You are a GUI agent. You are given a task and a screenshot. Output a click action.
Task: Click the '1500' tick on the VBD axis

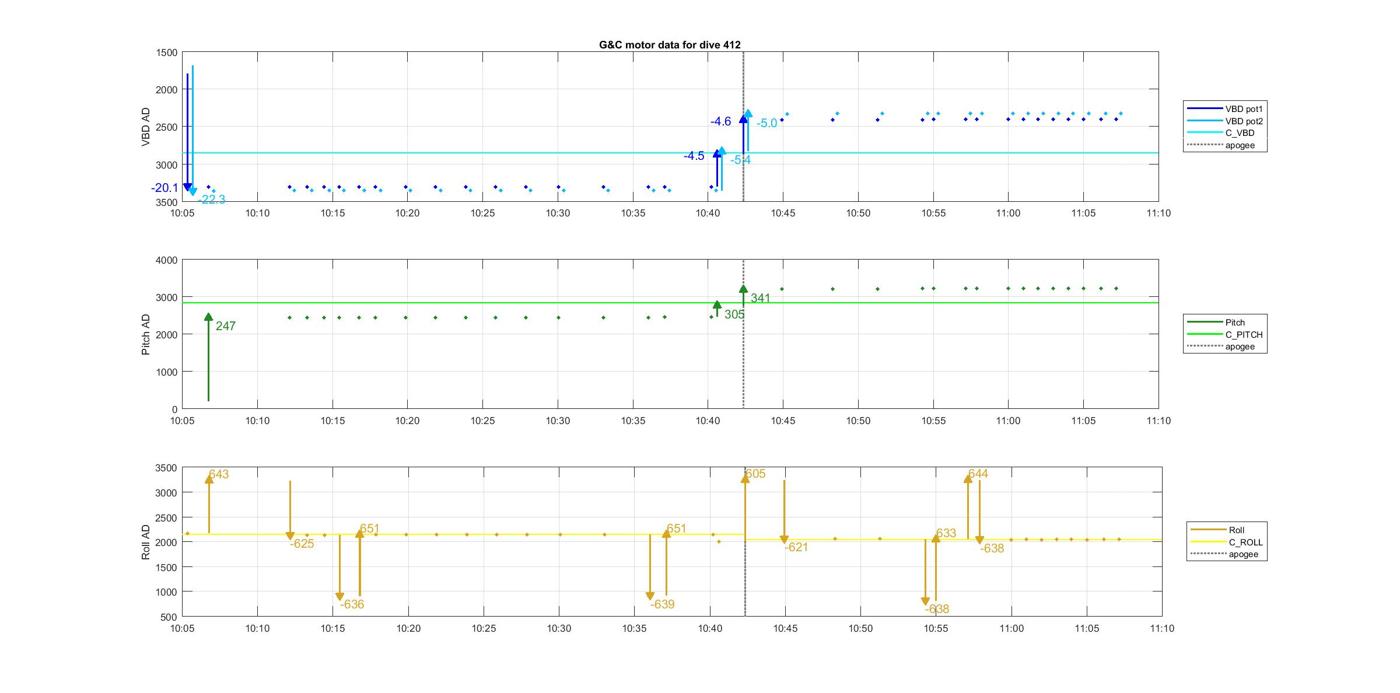166,53
